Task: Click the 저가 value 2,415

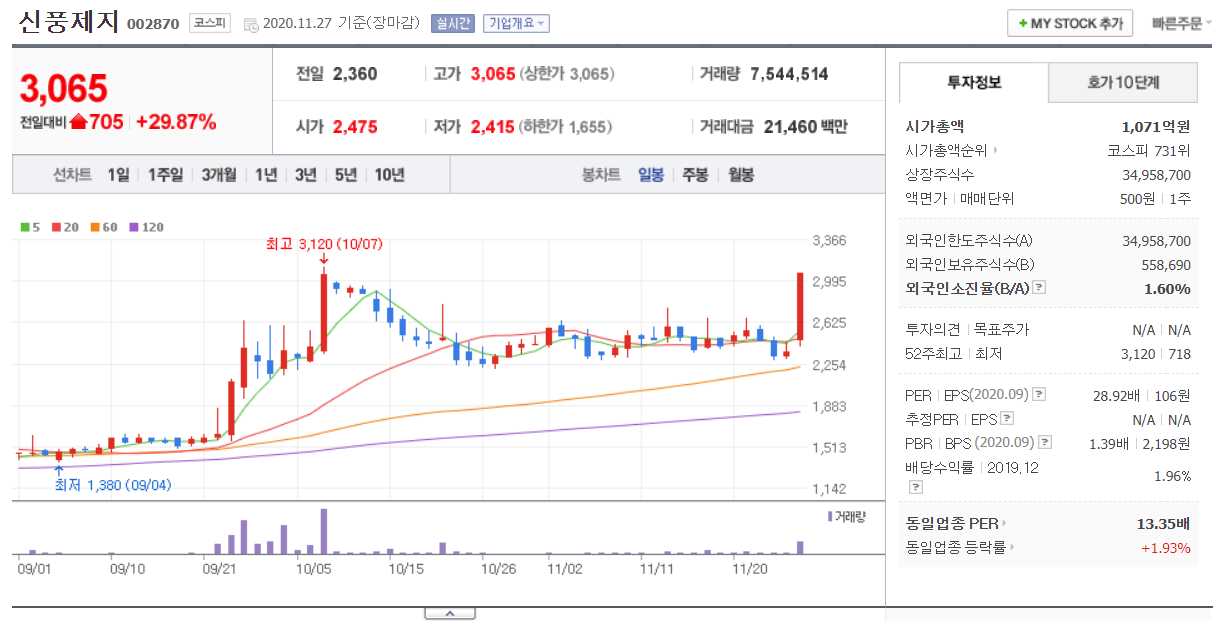Action: pyautogui.click(x=492, y=127)
